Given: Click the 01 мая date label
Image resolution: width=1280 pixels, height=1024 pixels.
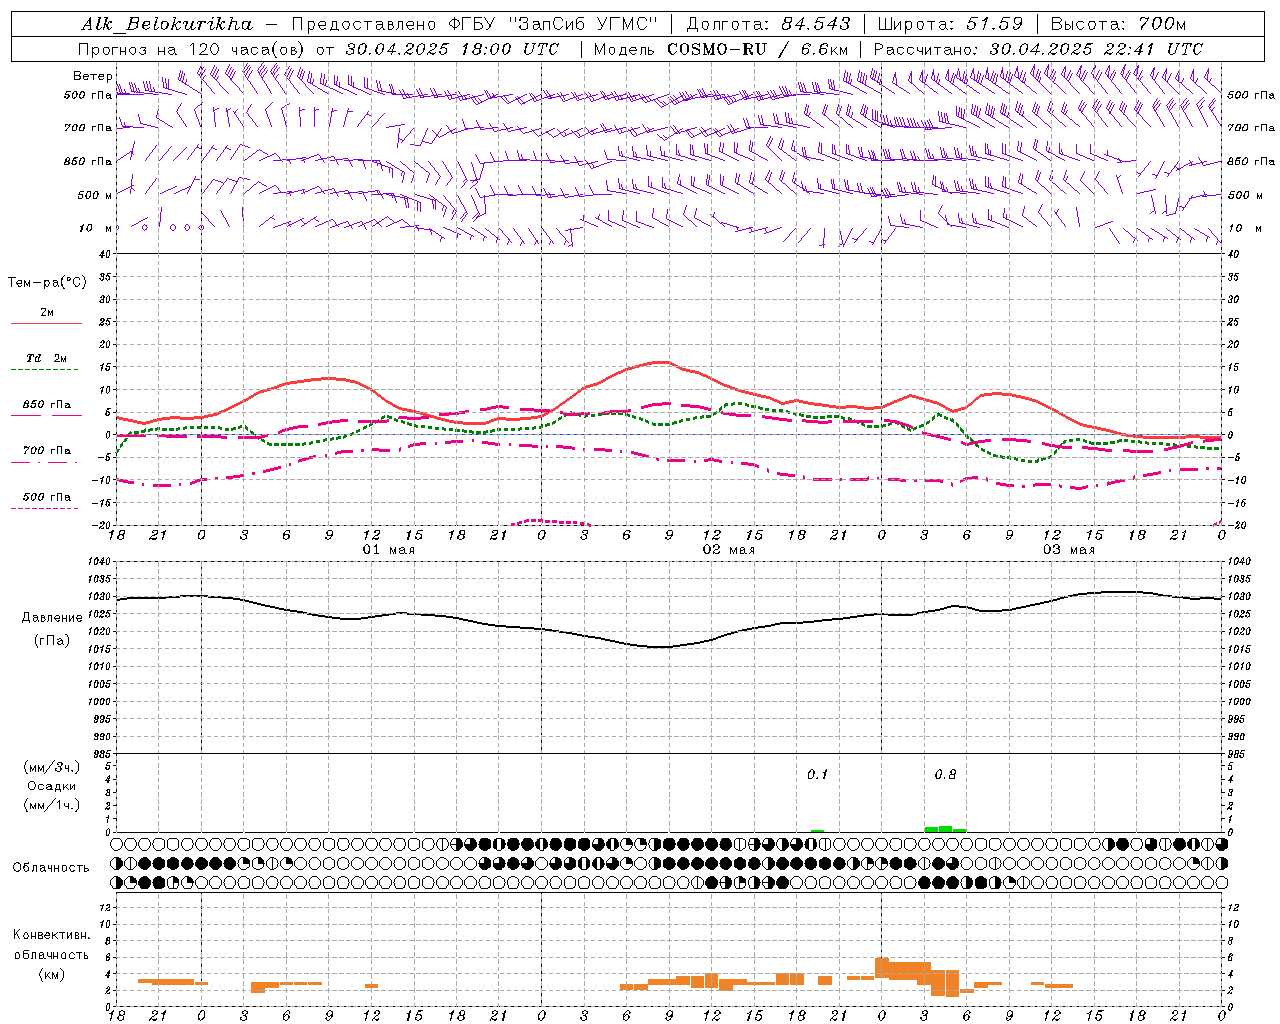Looking at the screenshot, I should 388,550.
